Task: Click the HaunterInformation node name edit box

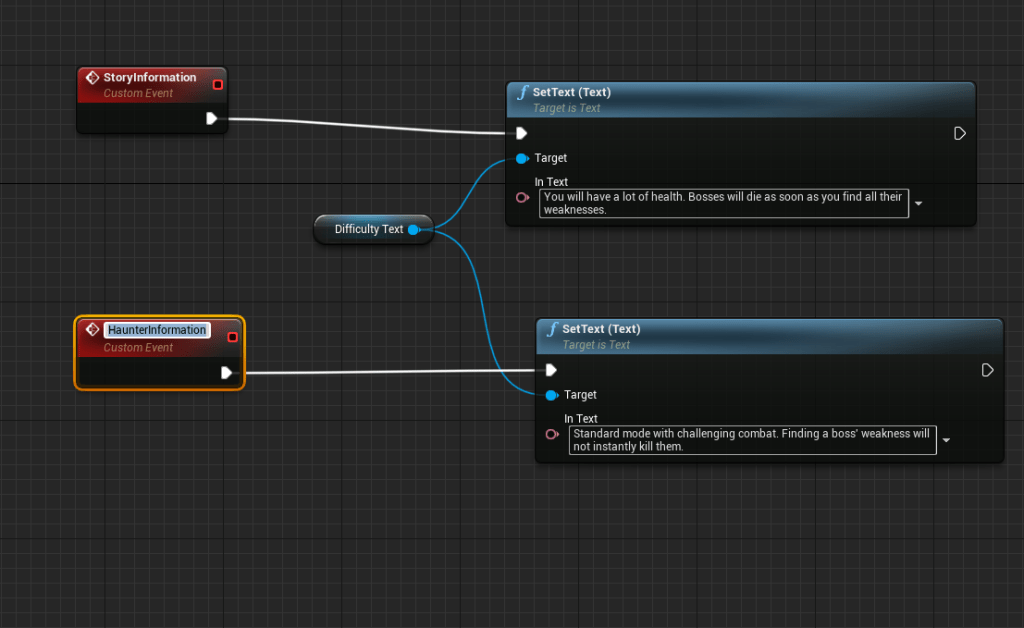Action: [x=157, y=330]
